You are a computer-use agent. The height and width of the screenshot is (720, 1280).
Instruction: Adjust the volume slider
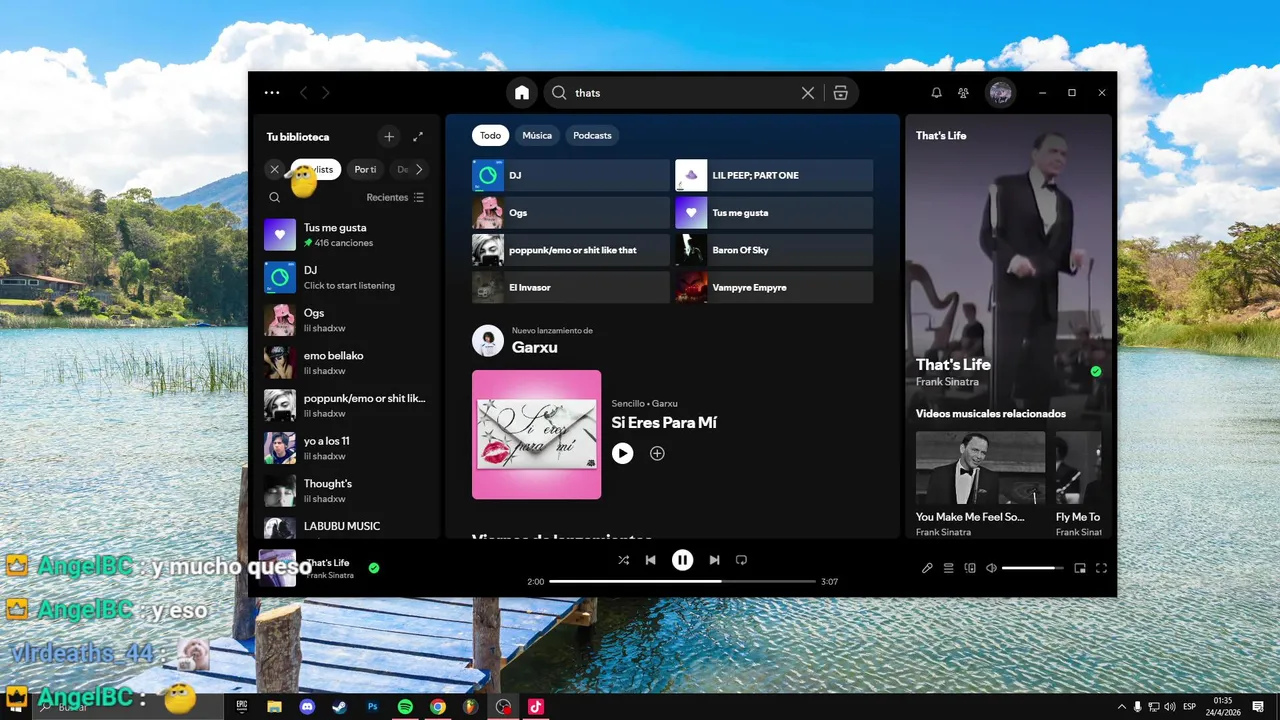[x=1033, y=568]
